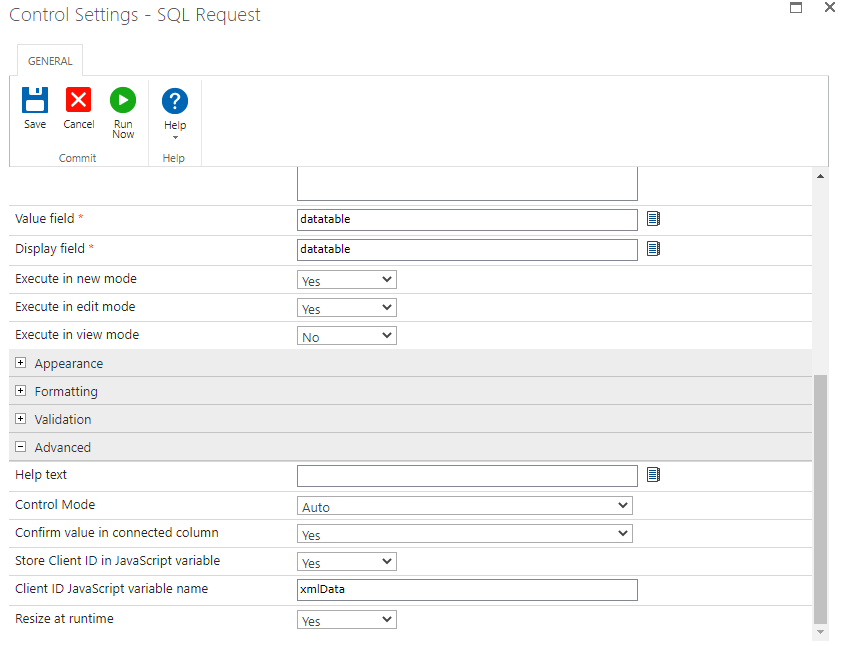
Task: Open value picker icon beside Value field
Action: [x=653, y=219]
